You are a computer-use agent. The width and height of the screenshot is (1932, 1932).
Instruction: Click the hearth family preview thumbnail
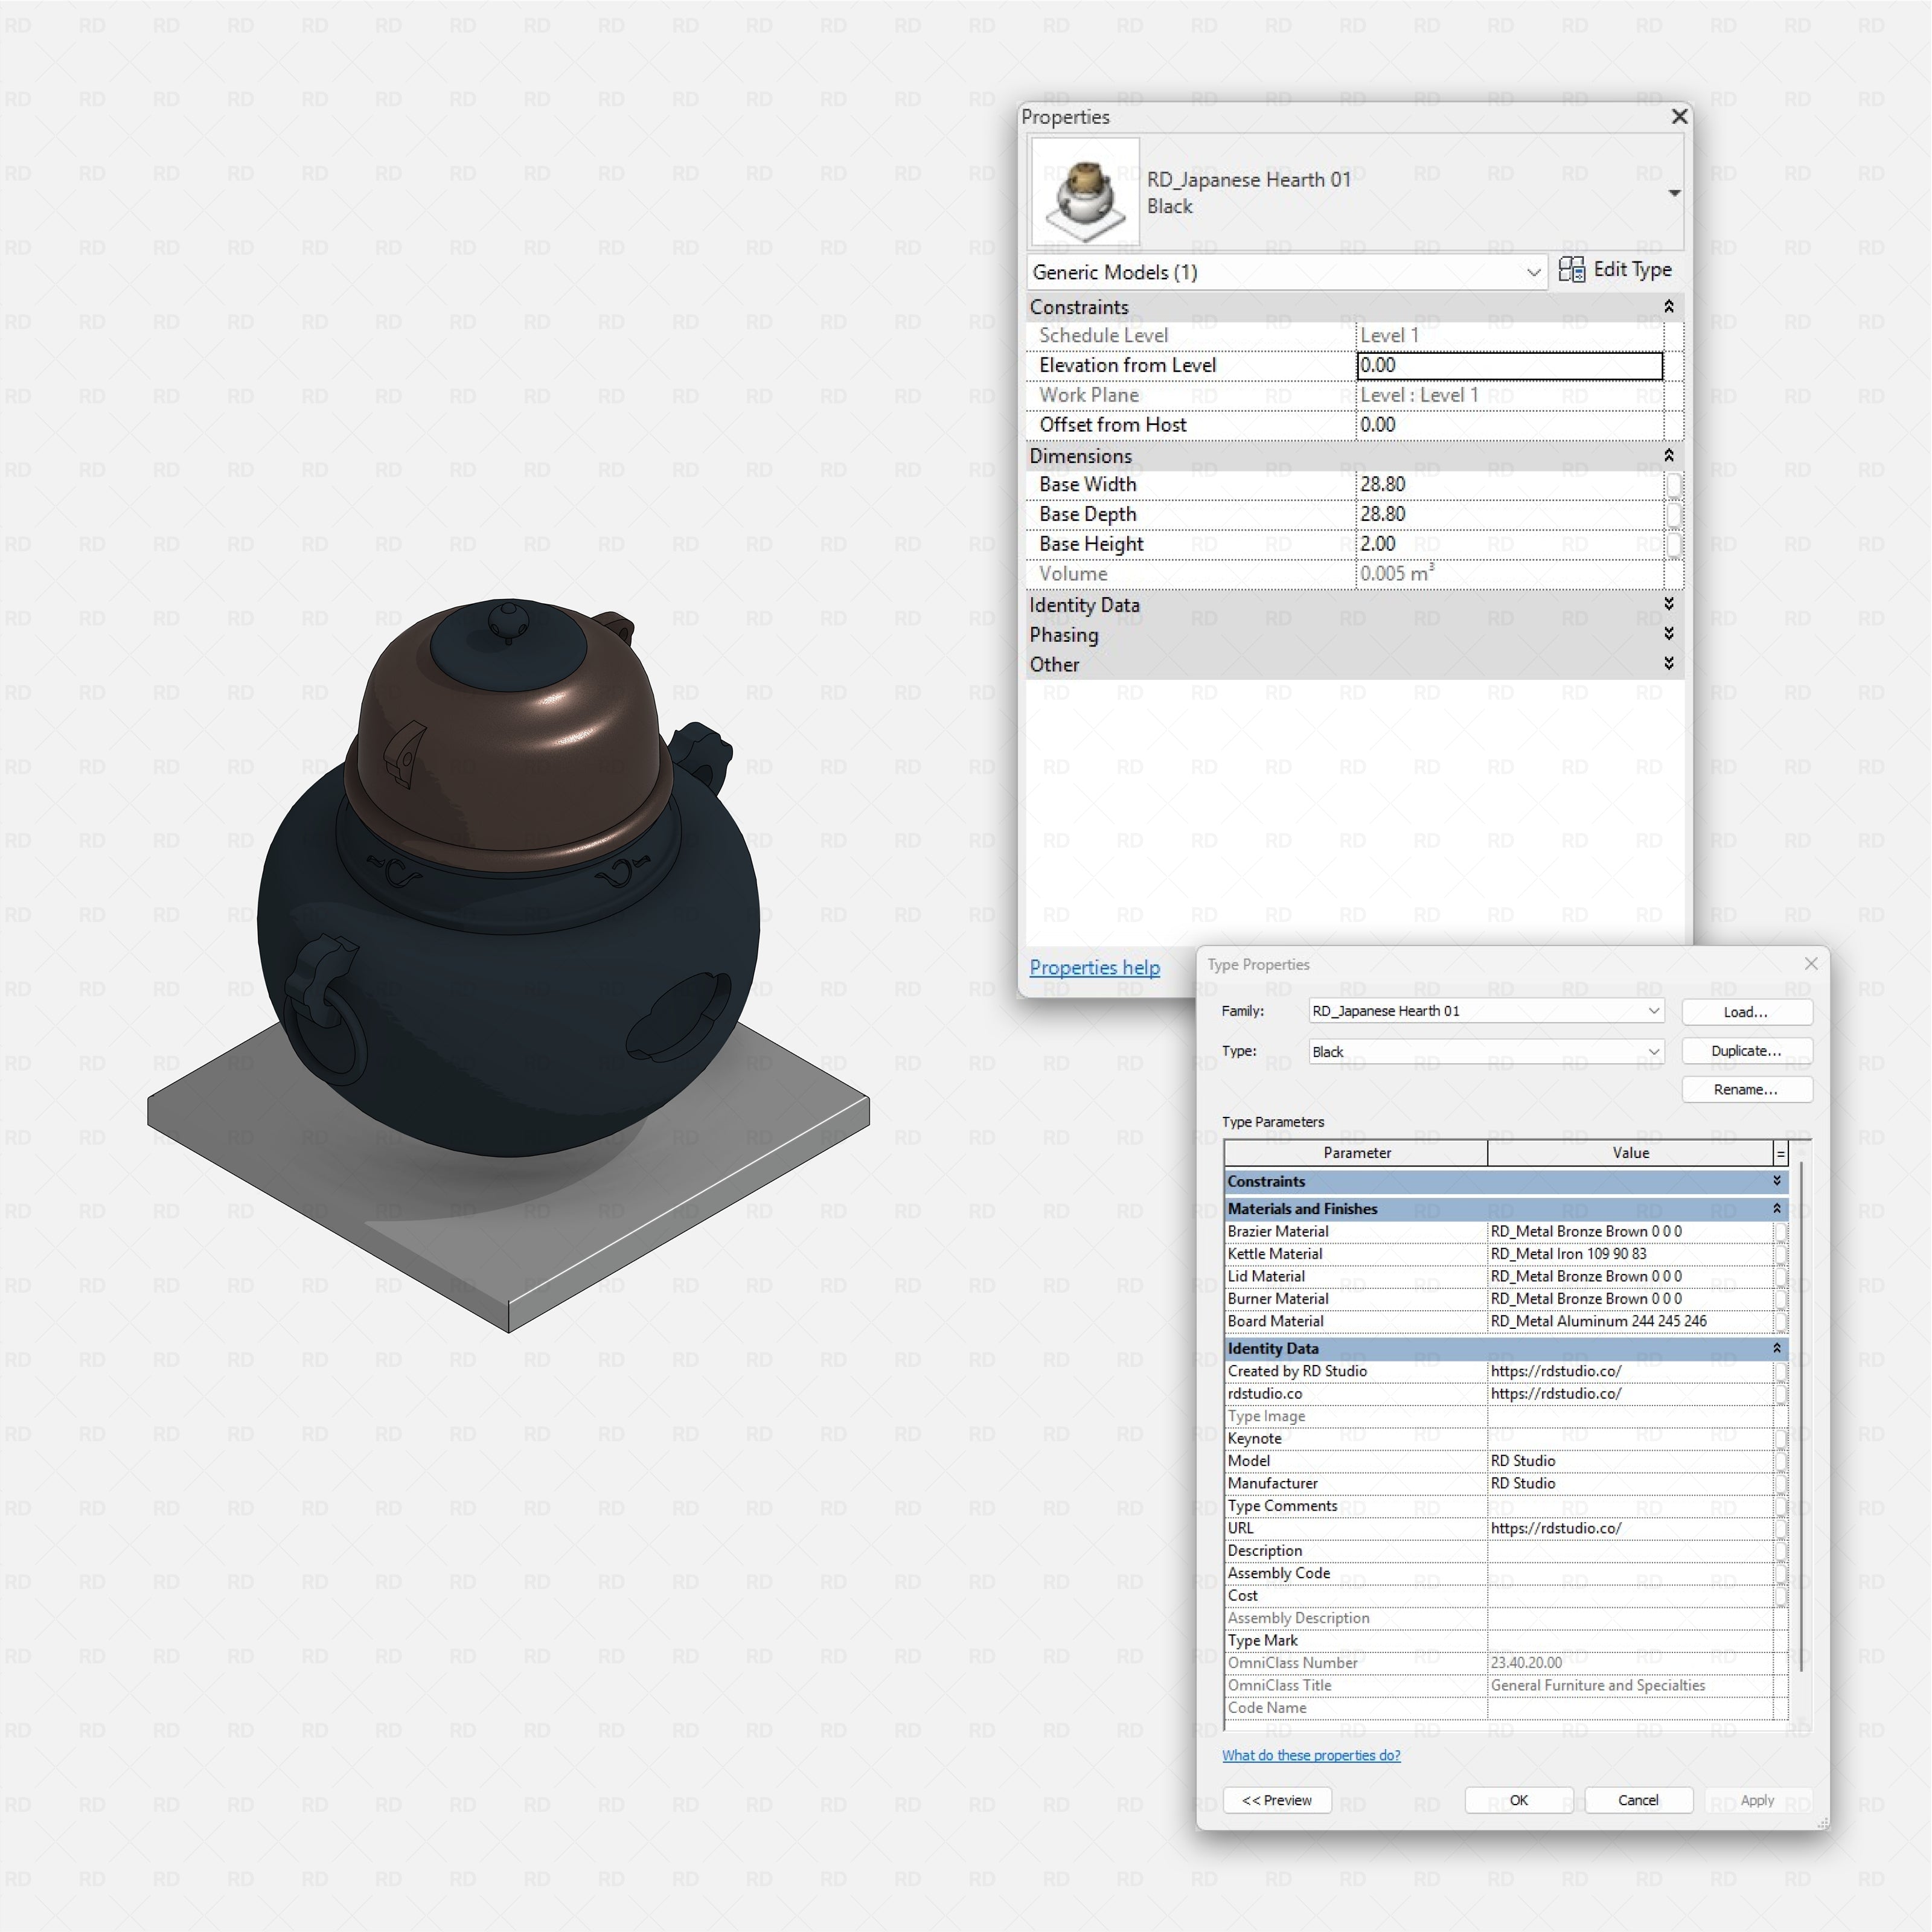pos(1085,192)
